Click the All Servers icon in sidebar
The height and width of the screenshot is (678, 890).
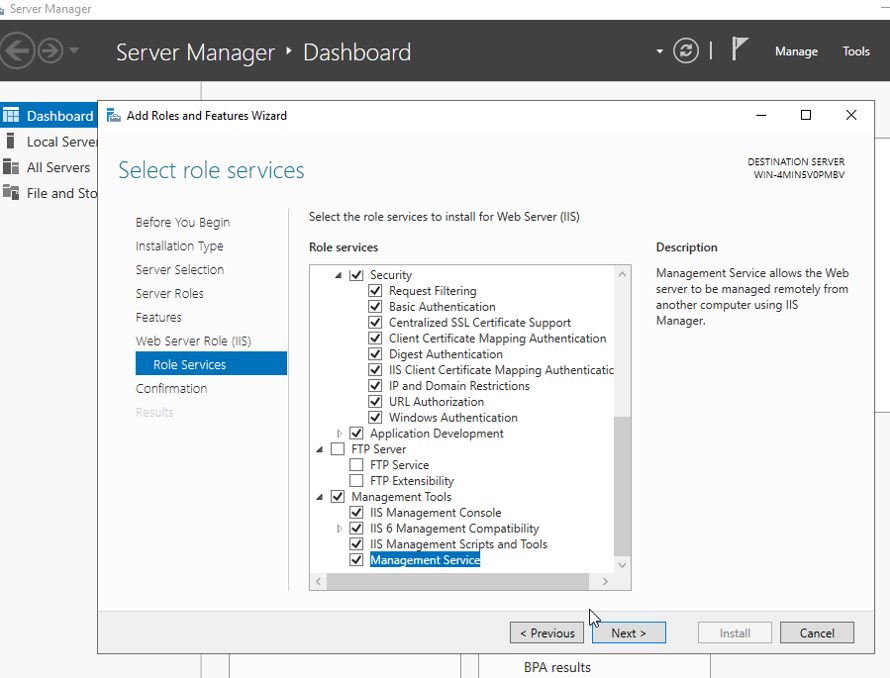[11, 166]
